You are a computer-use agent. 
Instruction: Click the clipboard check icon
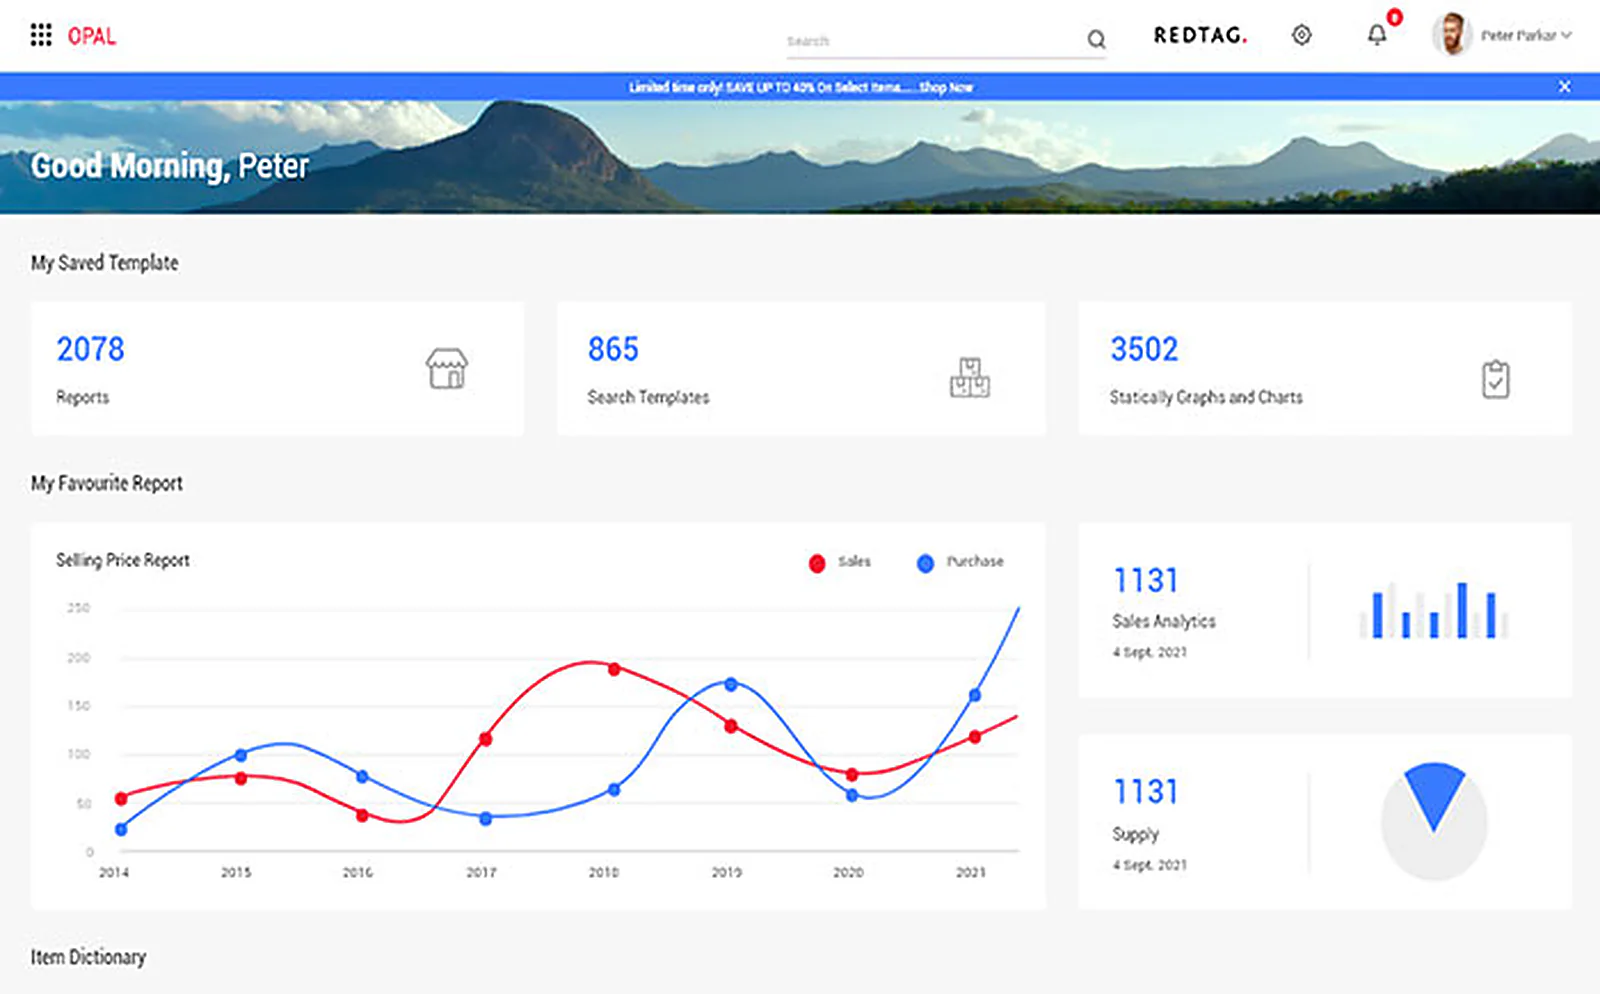[1495, 379]
